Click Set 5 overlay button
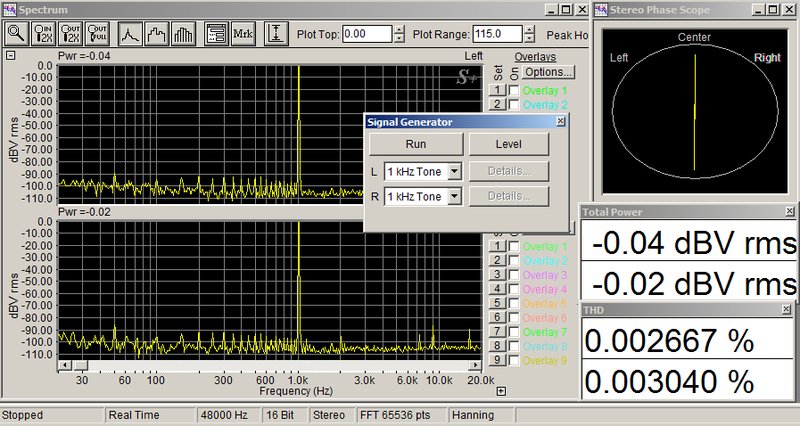Image resolution: width=800 pixels, height=426 pixels. (497, 303)
